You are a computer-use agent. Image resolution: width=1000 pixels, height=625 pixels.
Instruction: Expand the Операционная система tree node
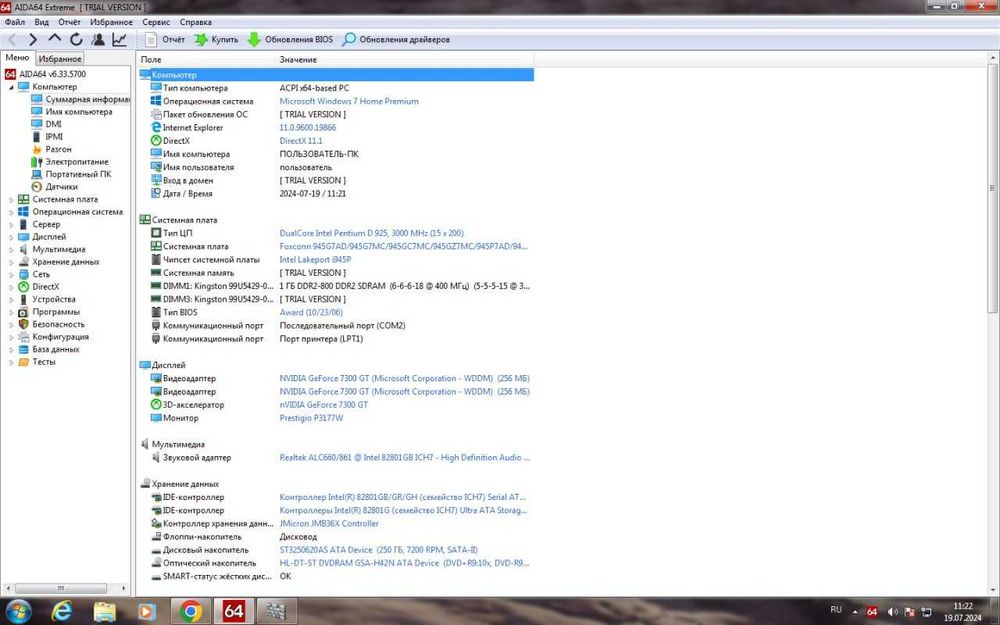coord(11,212)
